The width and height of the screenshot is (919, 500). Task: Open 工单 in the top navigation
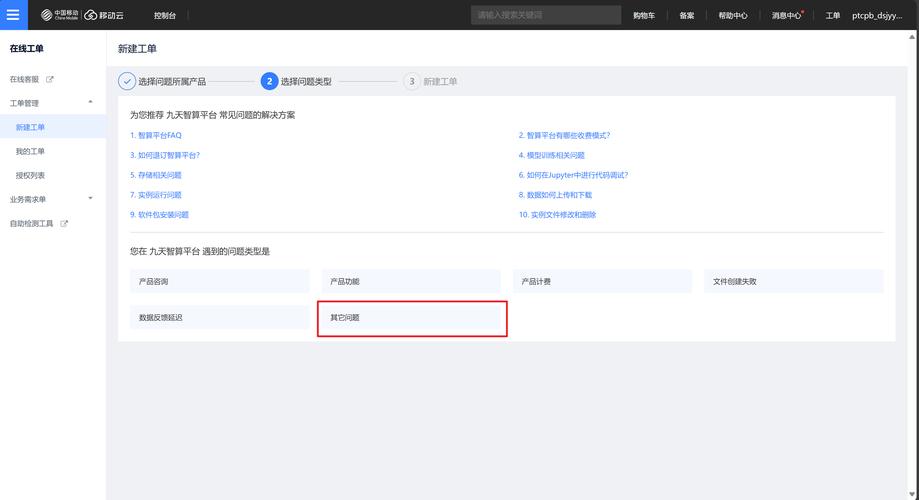(833, 15)
